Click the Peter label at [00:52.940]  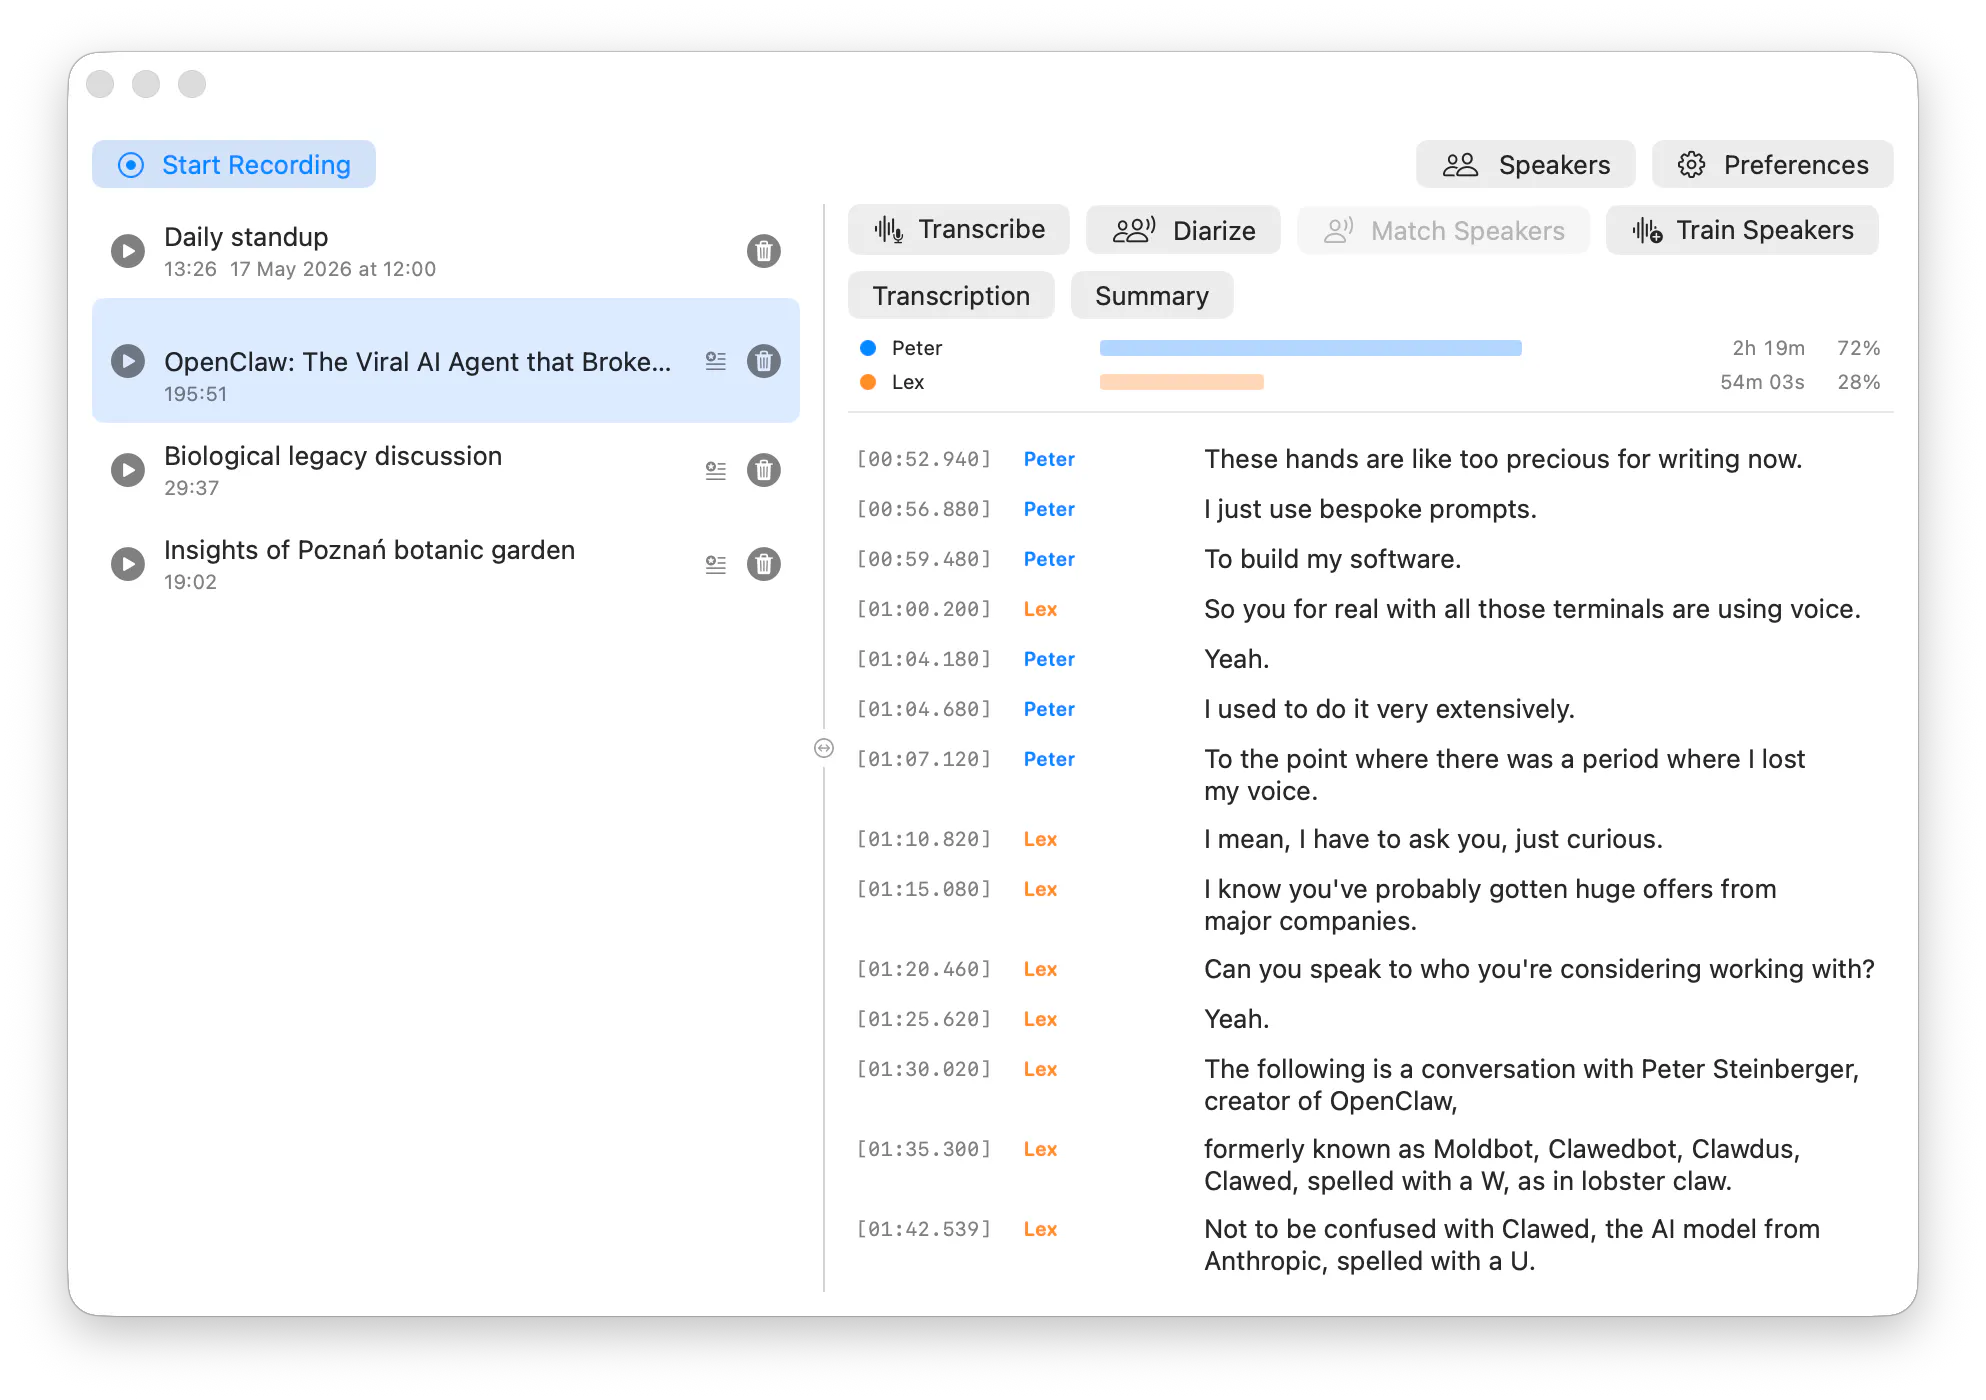pyautogui.click(x=1049, y=459)
